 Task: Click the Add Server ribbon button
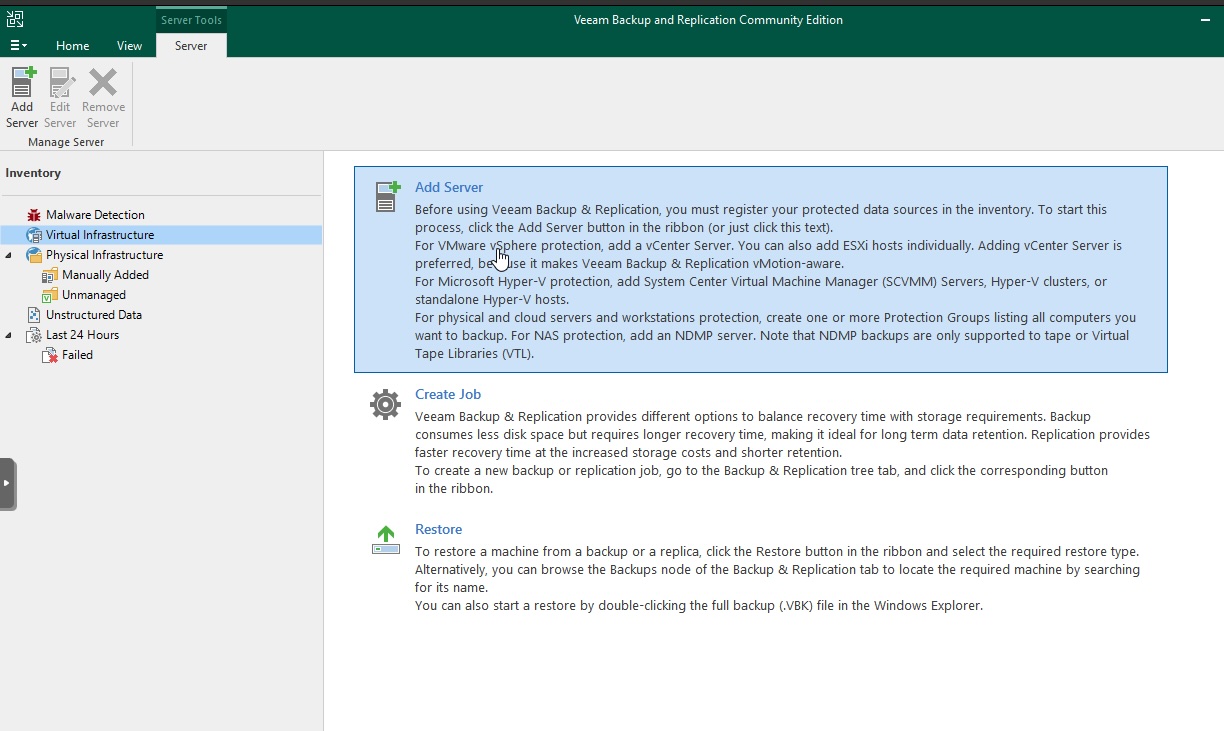coord(22,97)
